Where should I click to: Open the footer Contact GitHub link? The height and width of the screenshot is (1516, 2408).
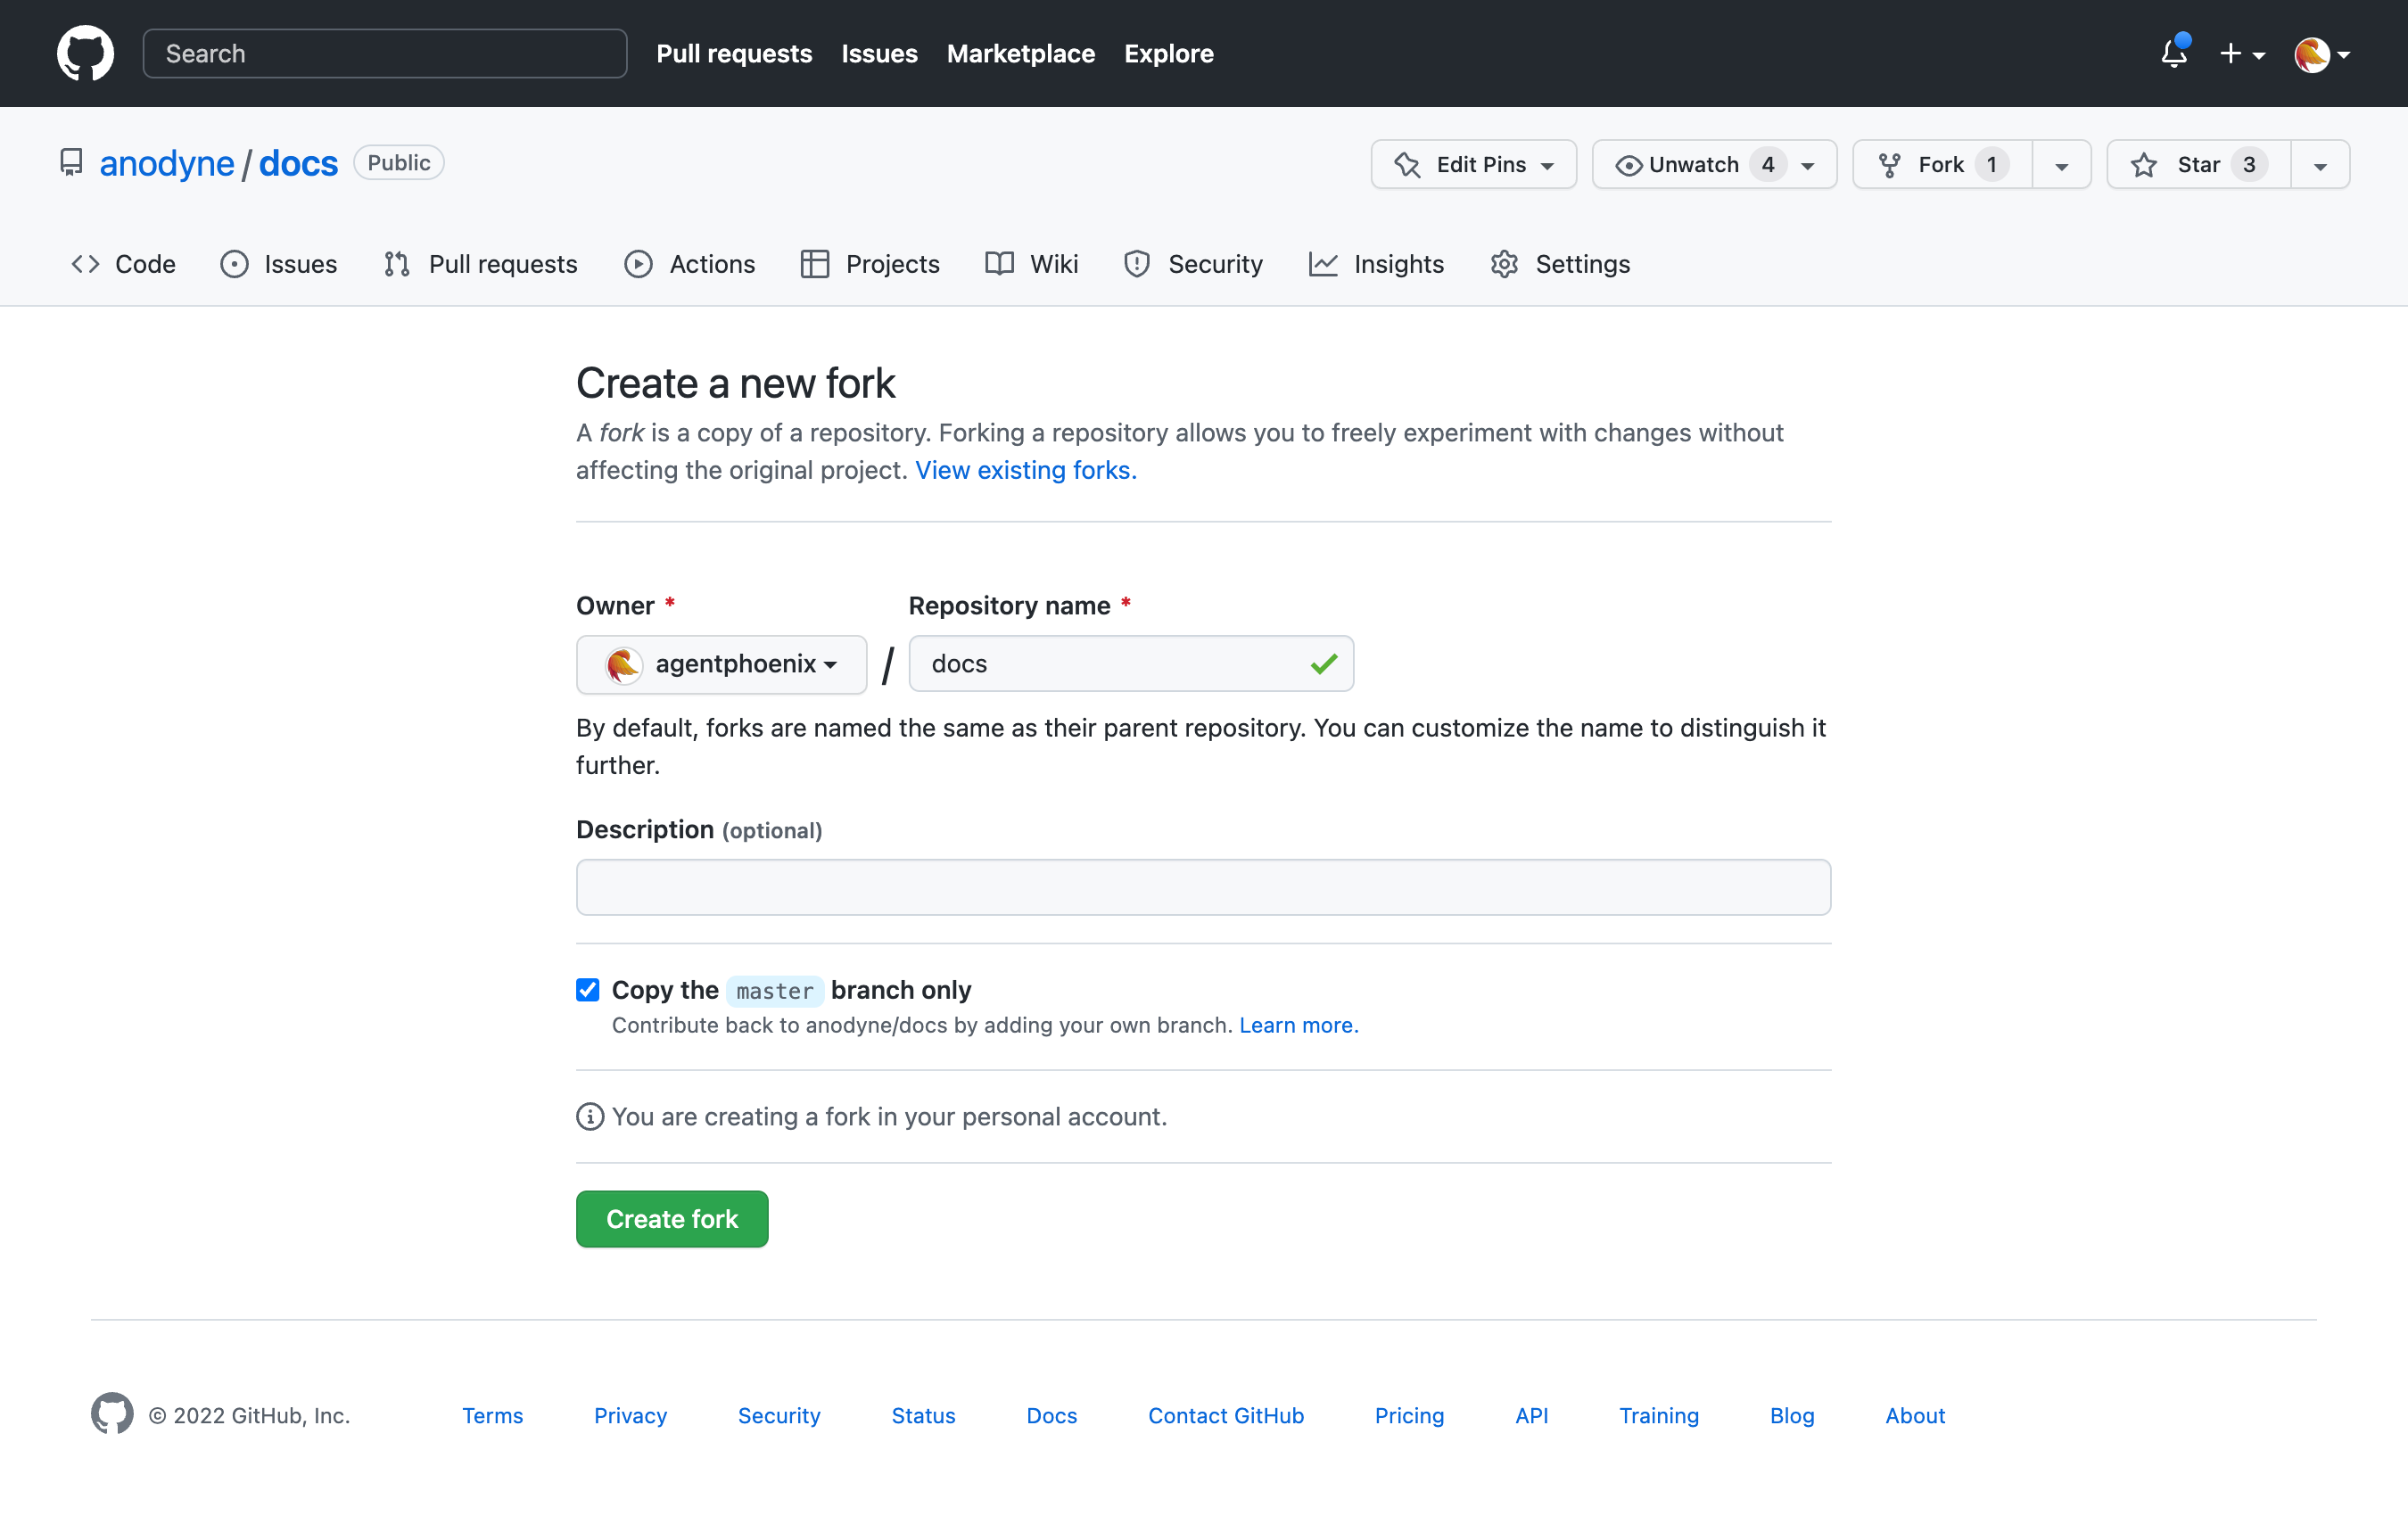pos(1225,1415)
